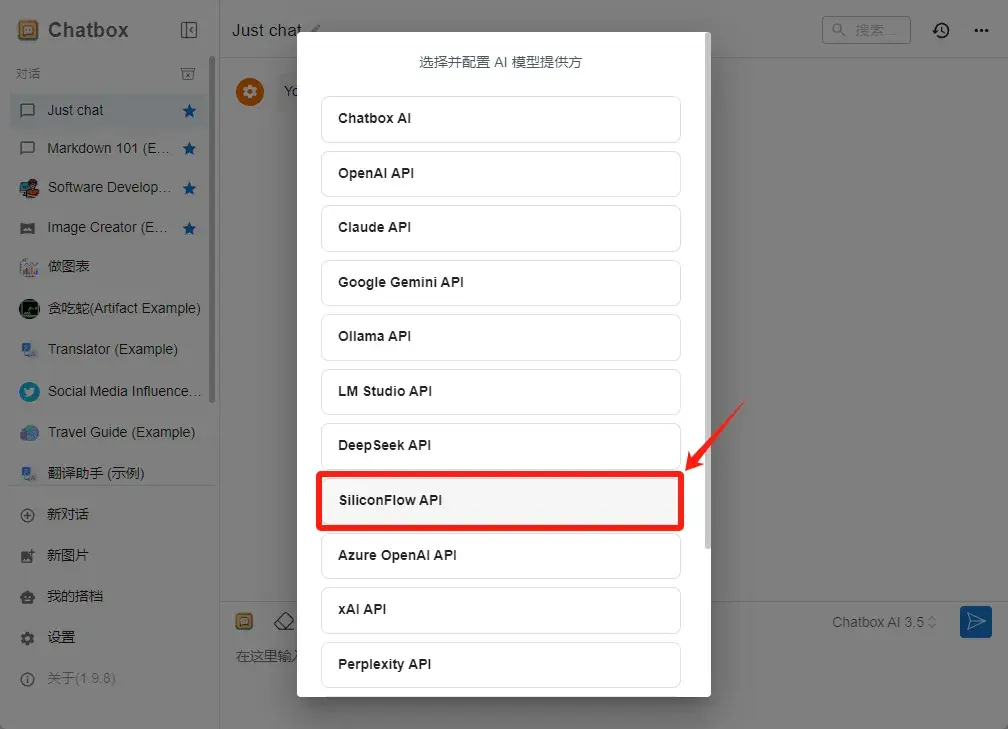The image size is (1008, 729).
Task: Select SiliconFlow API provider
Action: coord(500,501)
